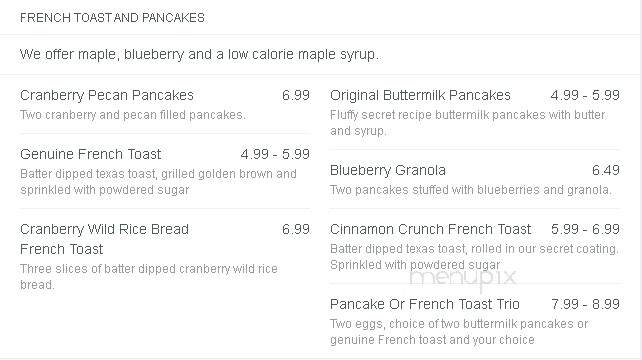Click the Trio description about two eggs
The image size is (642, 360).
tap(459, 332)
